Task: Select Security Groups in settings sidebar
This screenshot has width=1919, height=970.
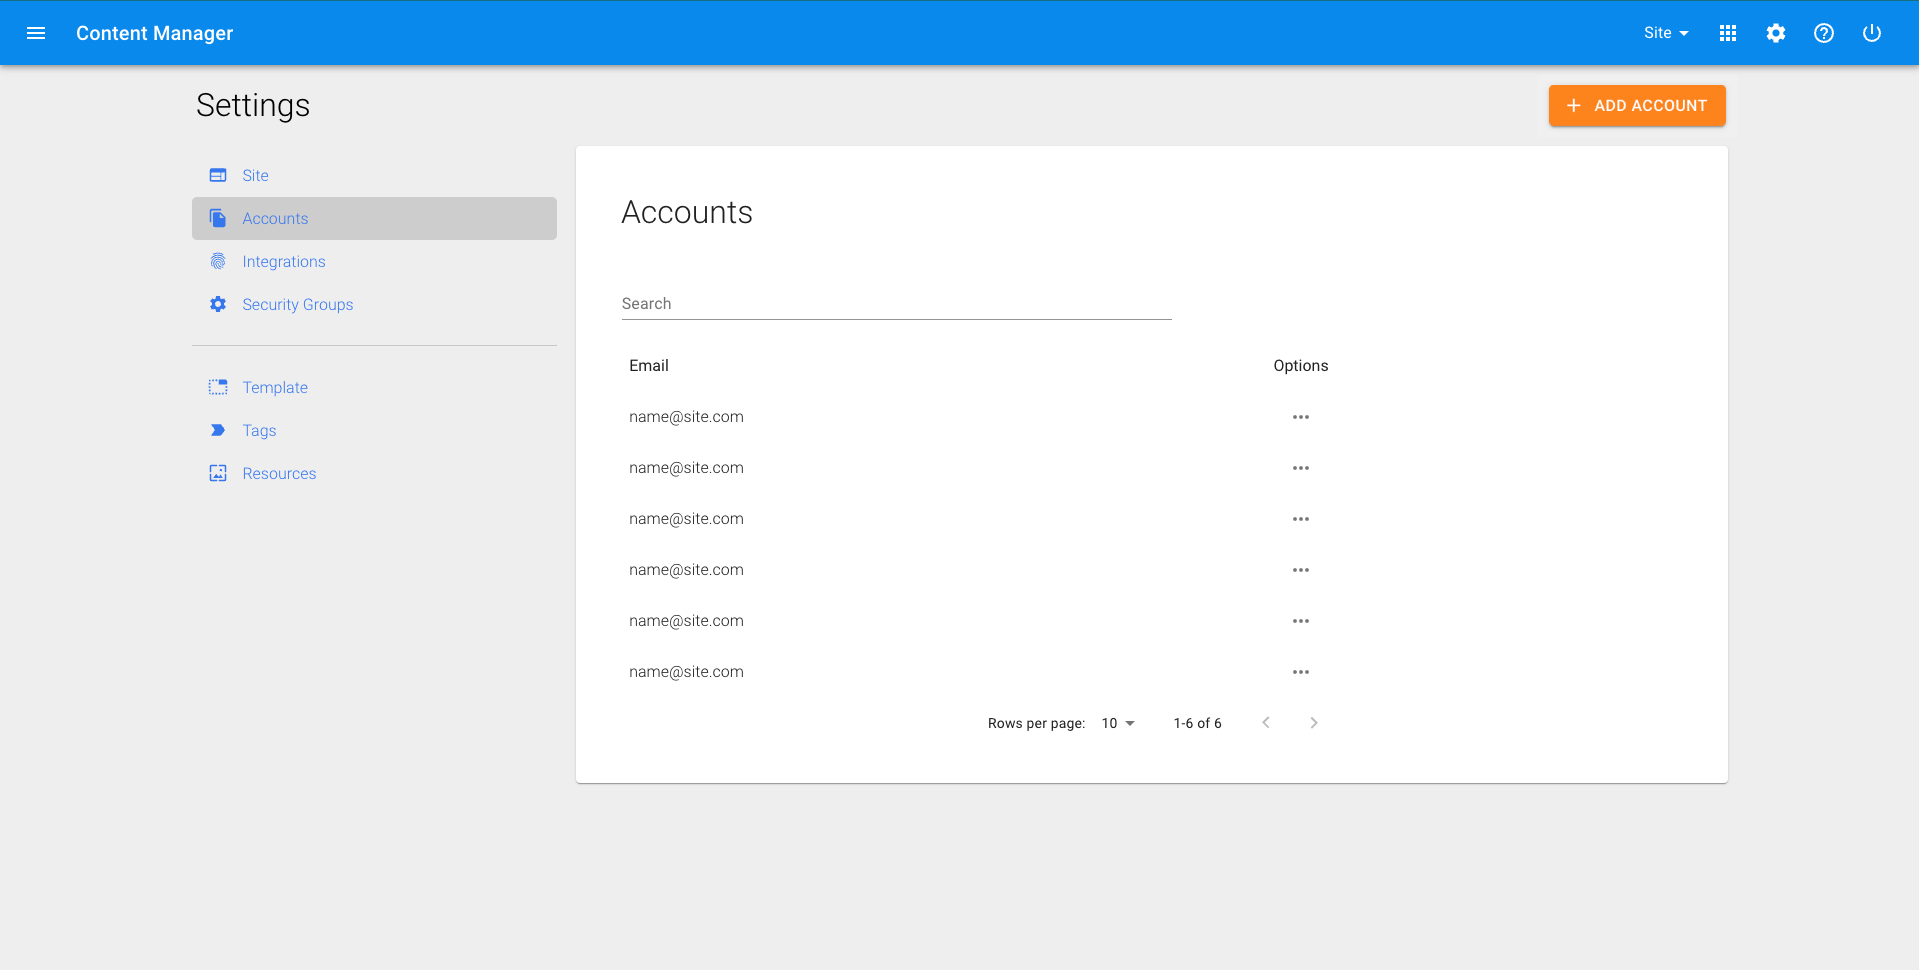Action: pyautogui.click(x=297, y=304)
